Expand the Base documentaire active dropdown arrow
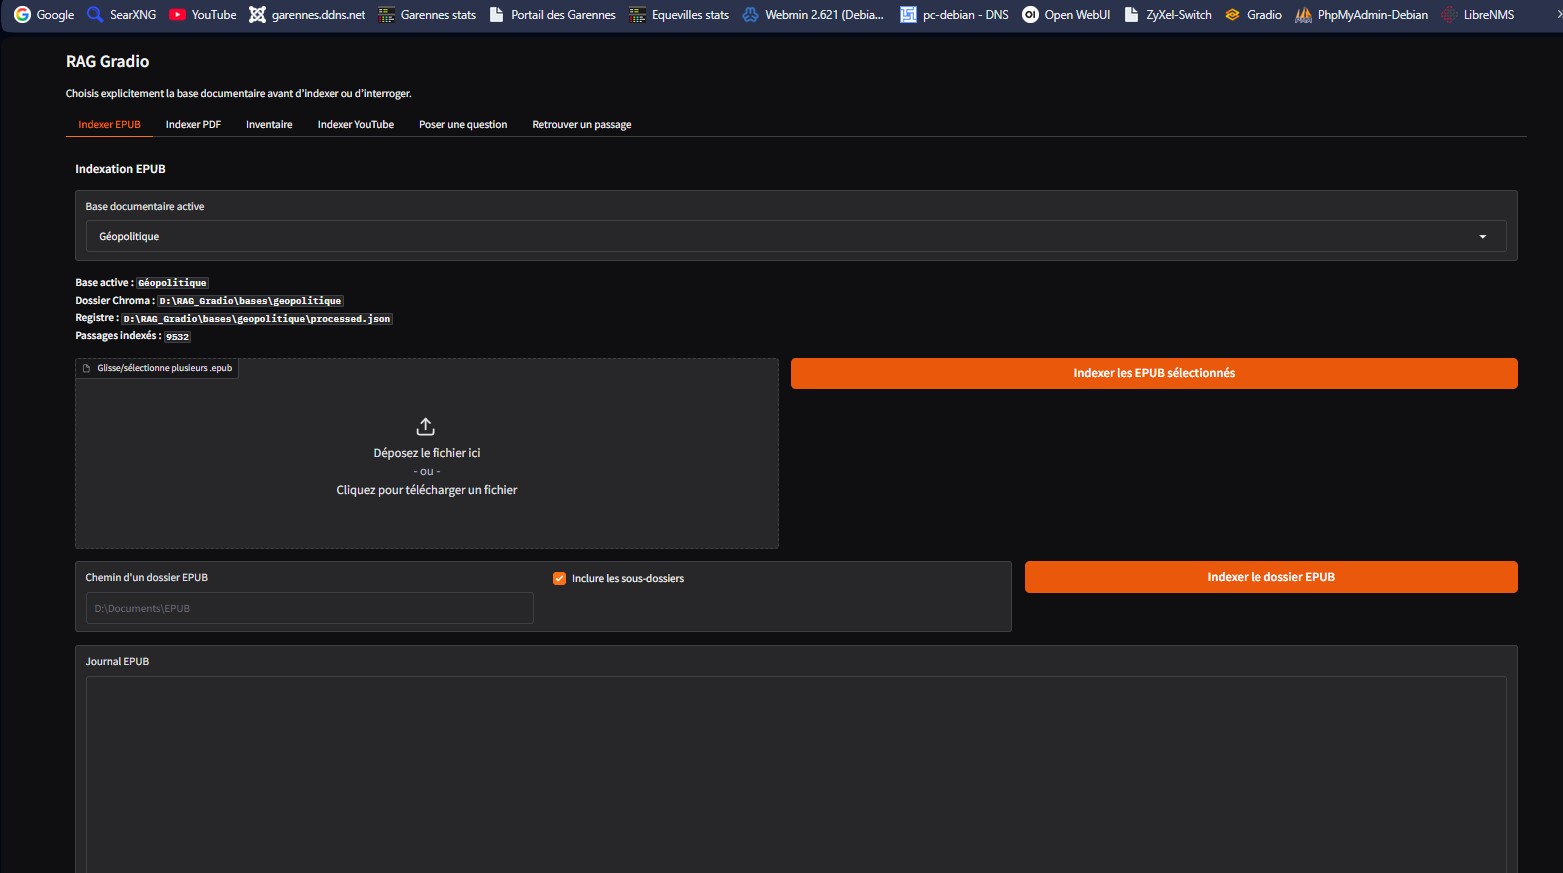This screenshot has width=1563, height=873. (1483, 237)
